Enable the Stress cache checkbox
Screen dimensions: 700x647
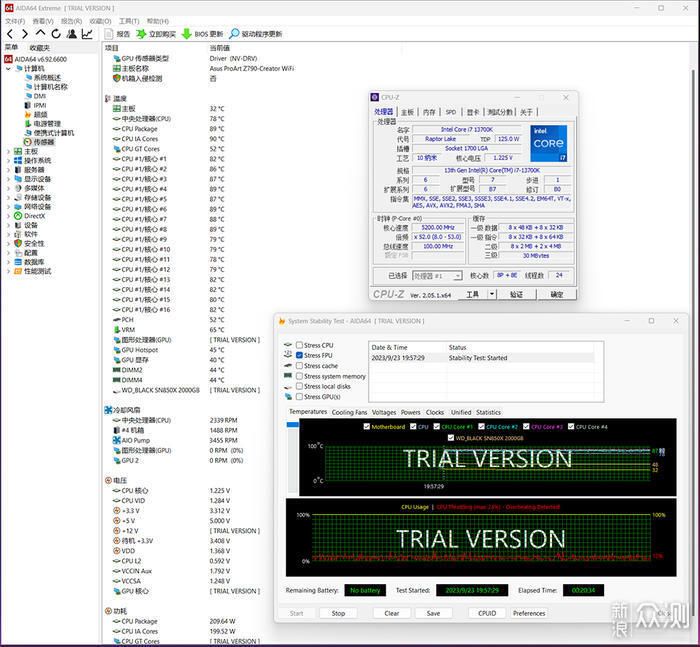point(299,366)
